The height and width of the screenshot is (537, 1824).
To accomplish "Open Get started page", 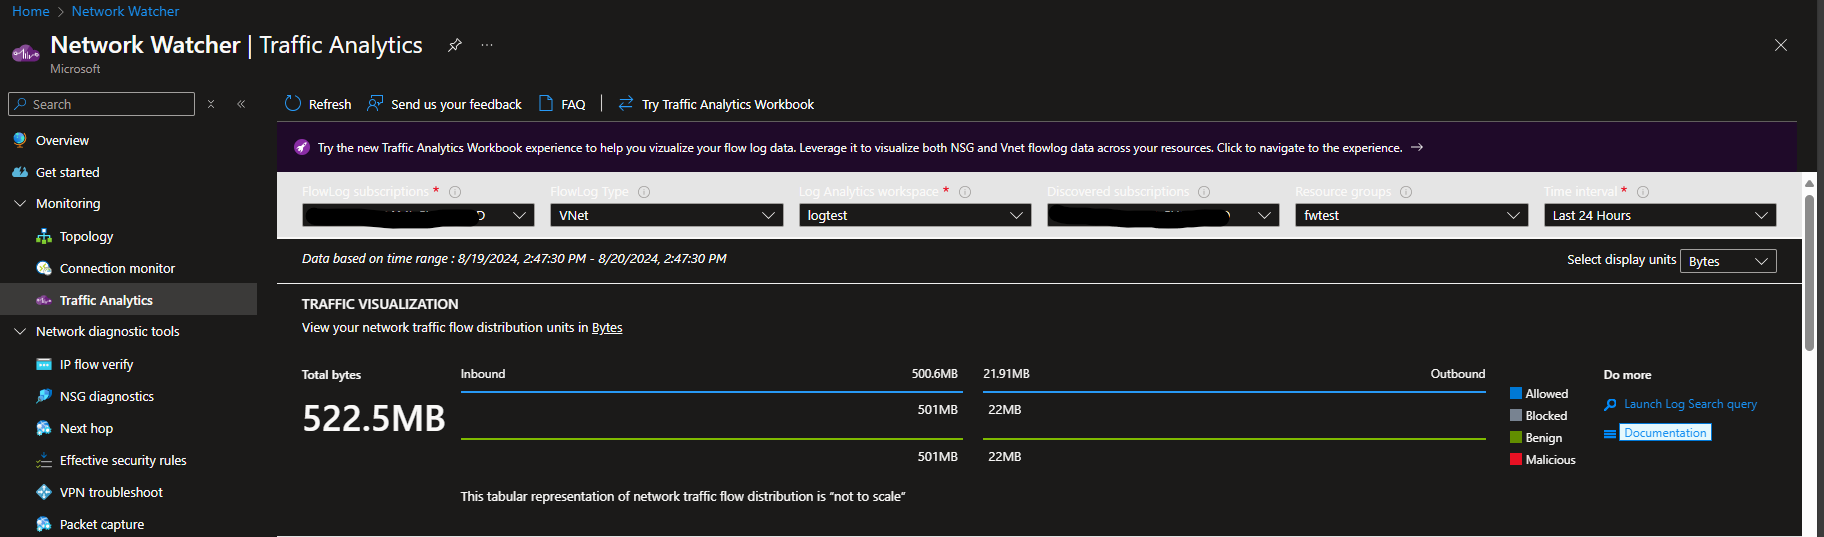I will tap(67, 172).
